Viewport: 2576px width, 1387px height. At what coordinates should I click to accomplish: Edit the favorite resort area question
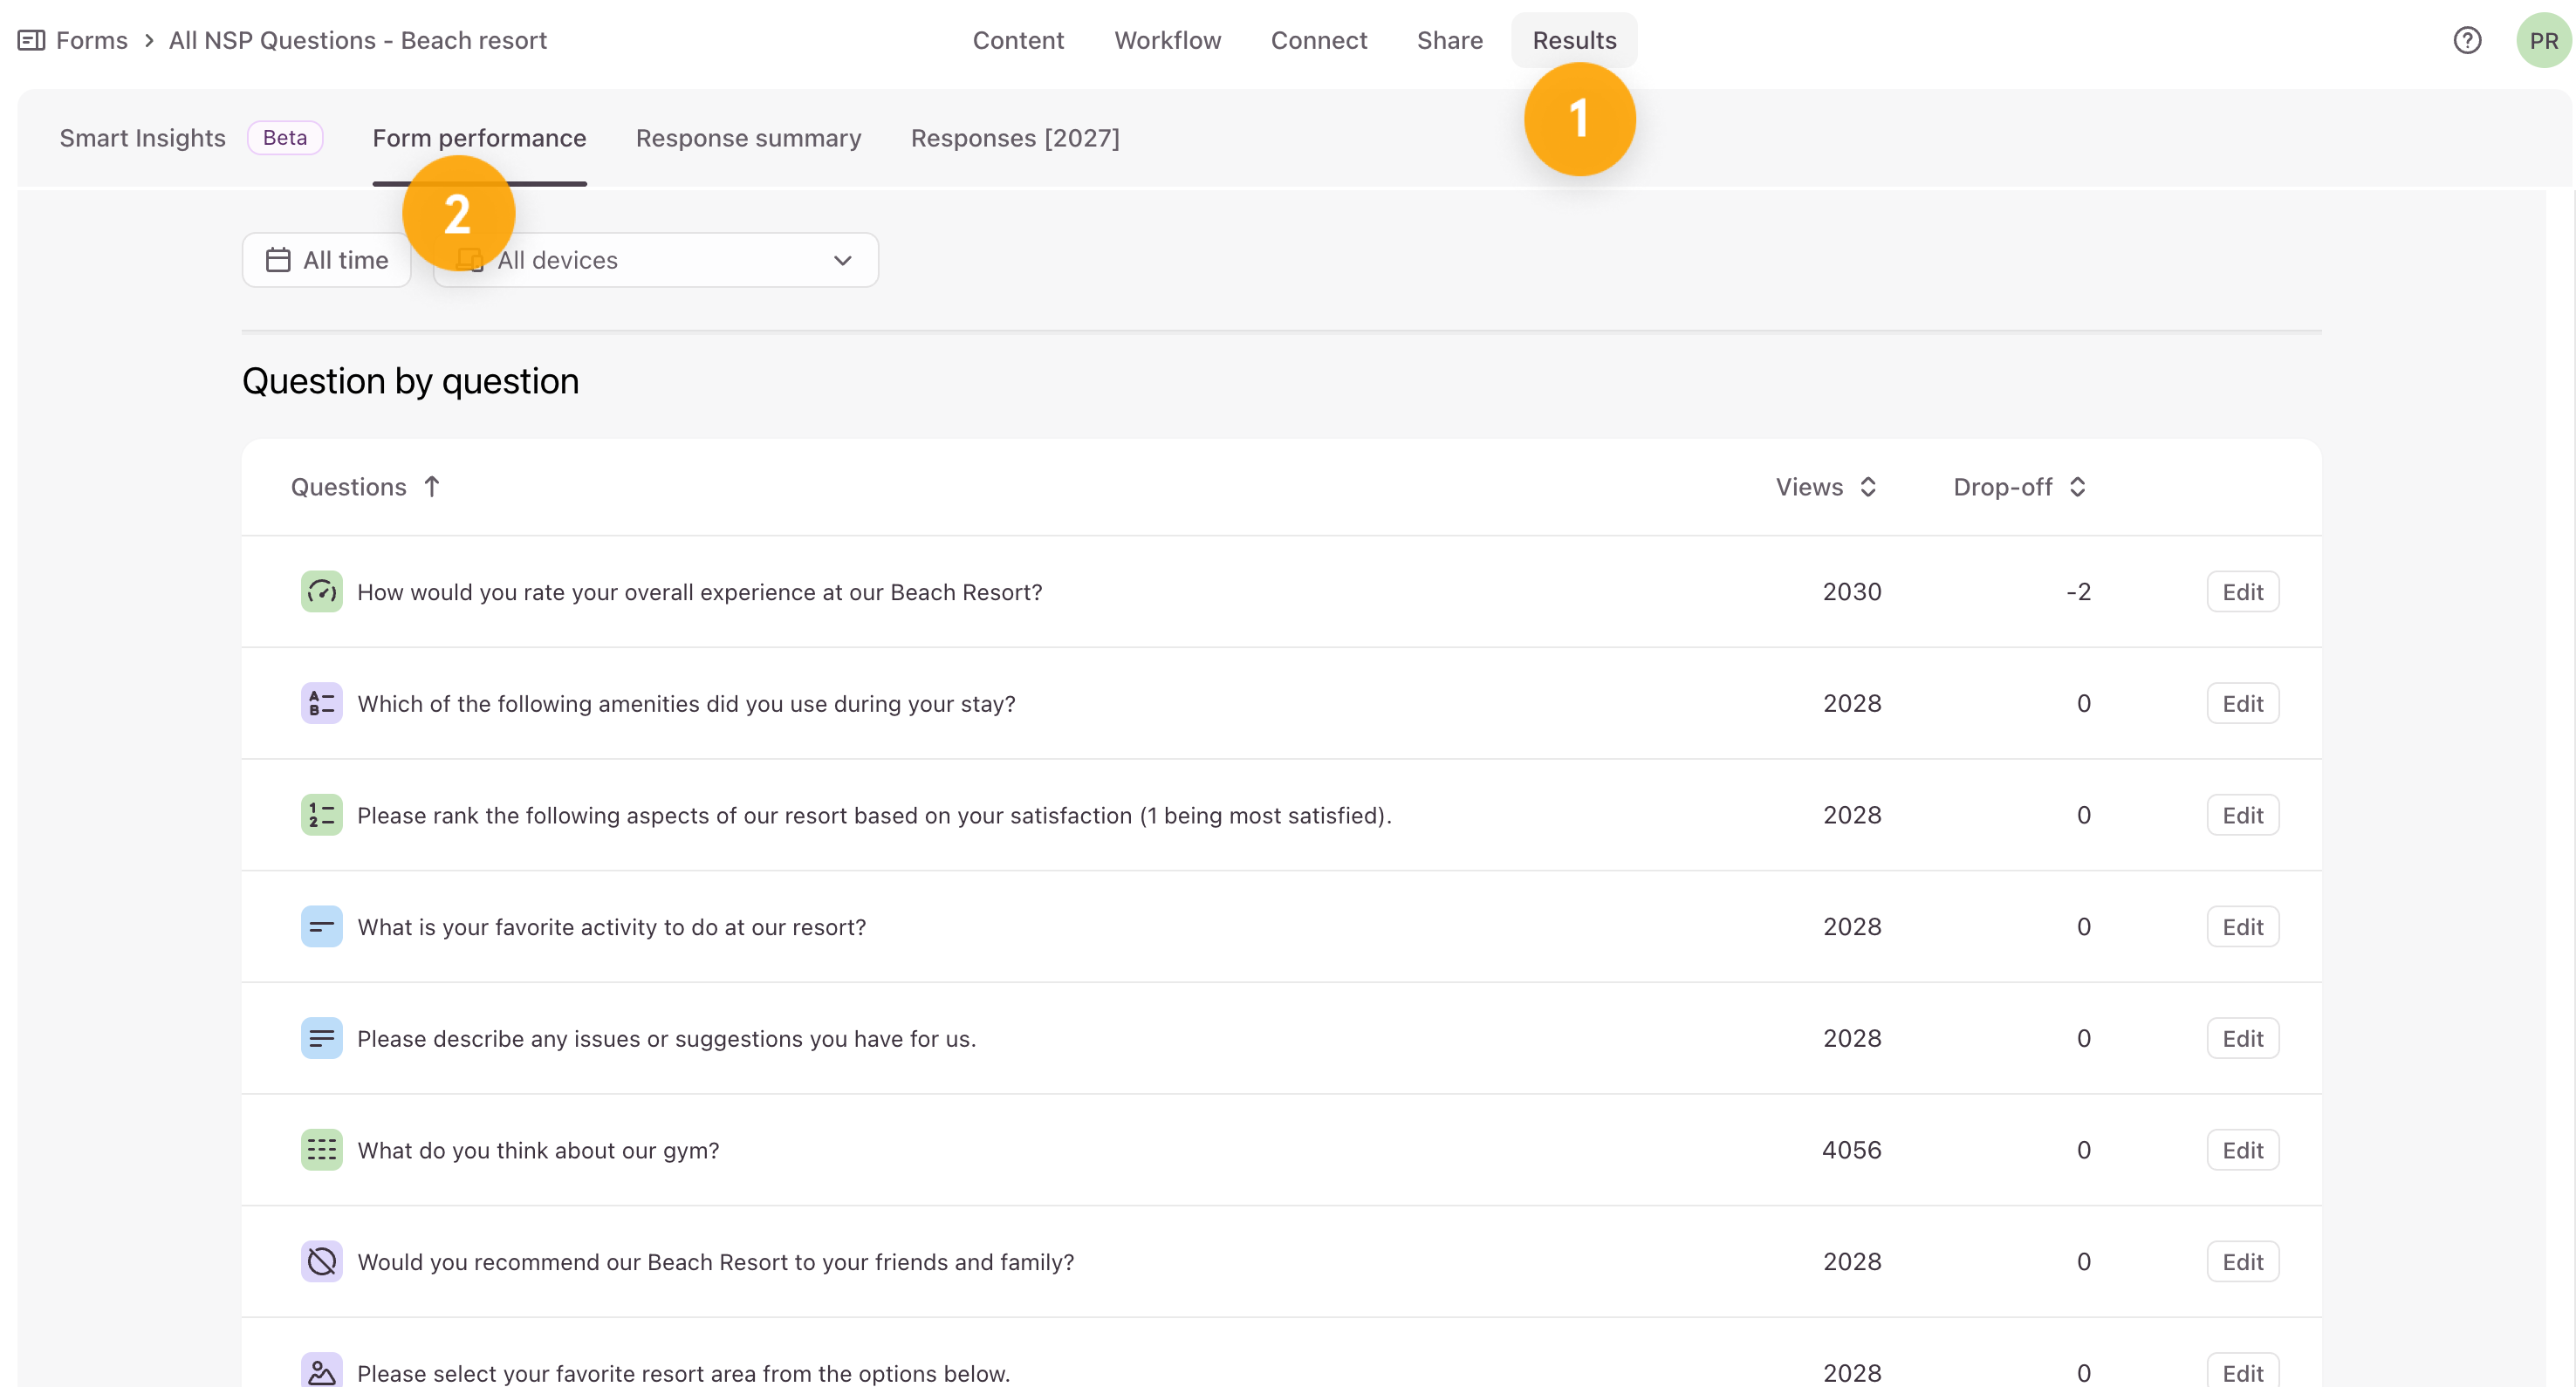(2243, 1370)
